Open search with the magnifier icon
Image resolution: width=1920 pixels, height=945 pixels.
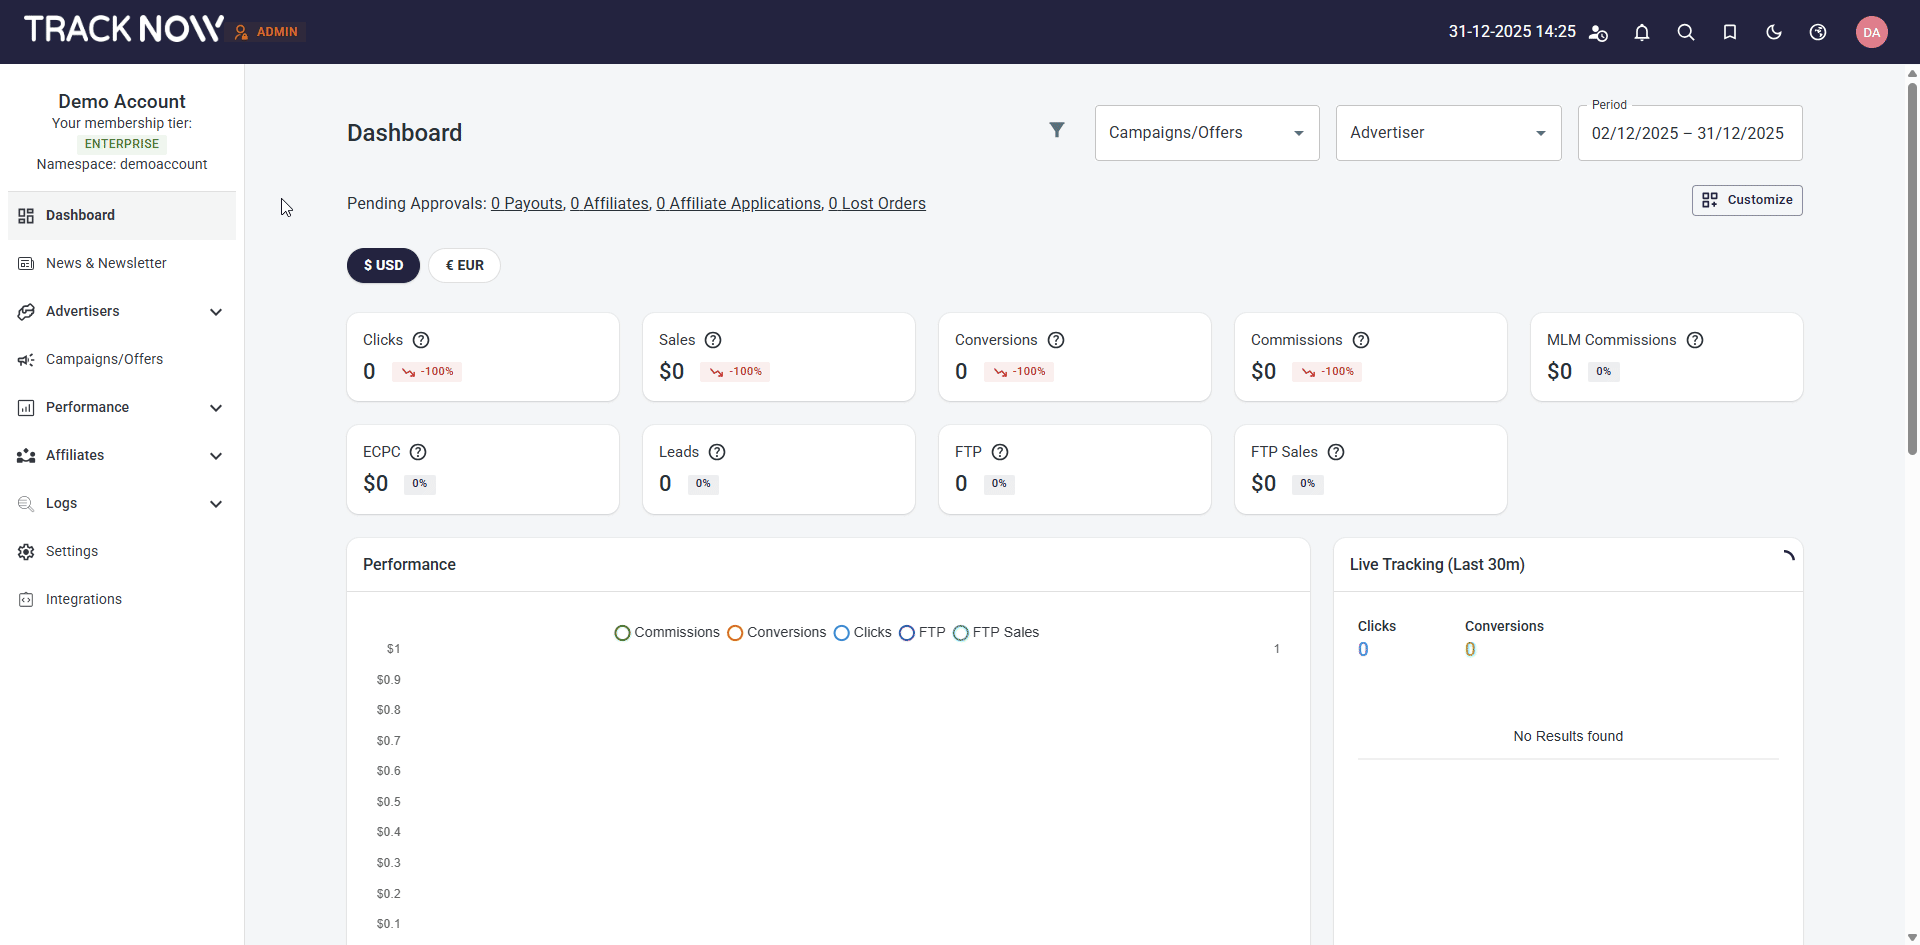pyautogui.click(x=1685, y=32)
